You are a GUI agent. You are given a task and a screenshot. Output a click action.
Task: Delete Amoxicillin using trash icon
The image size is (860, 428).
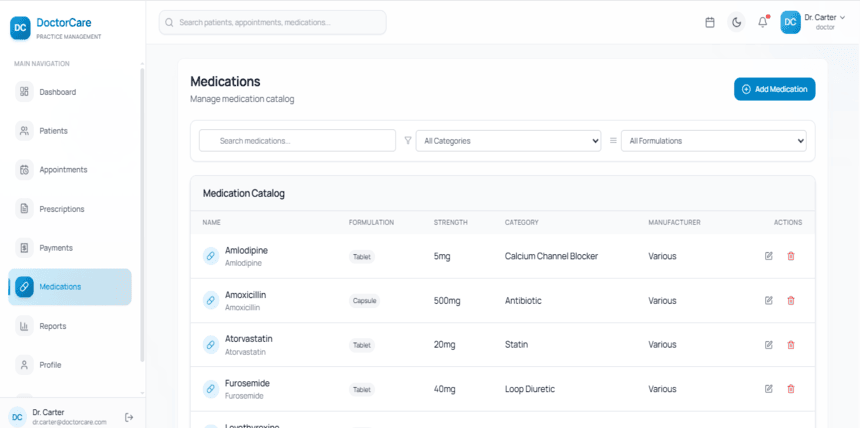(x=791, y=300)
